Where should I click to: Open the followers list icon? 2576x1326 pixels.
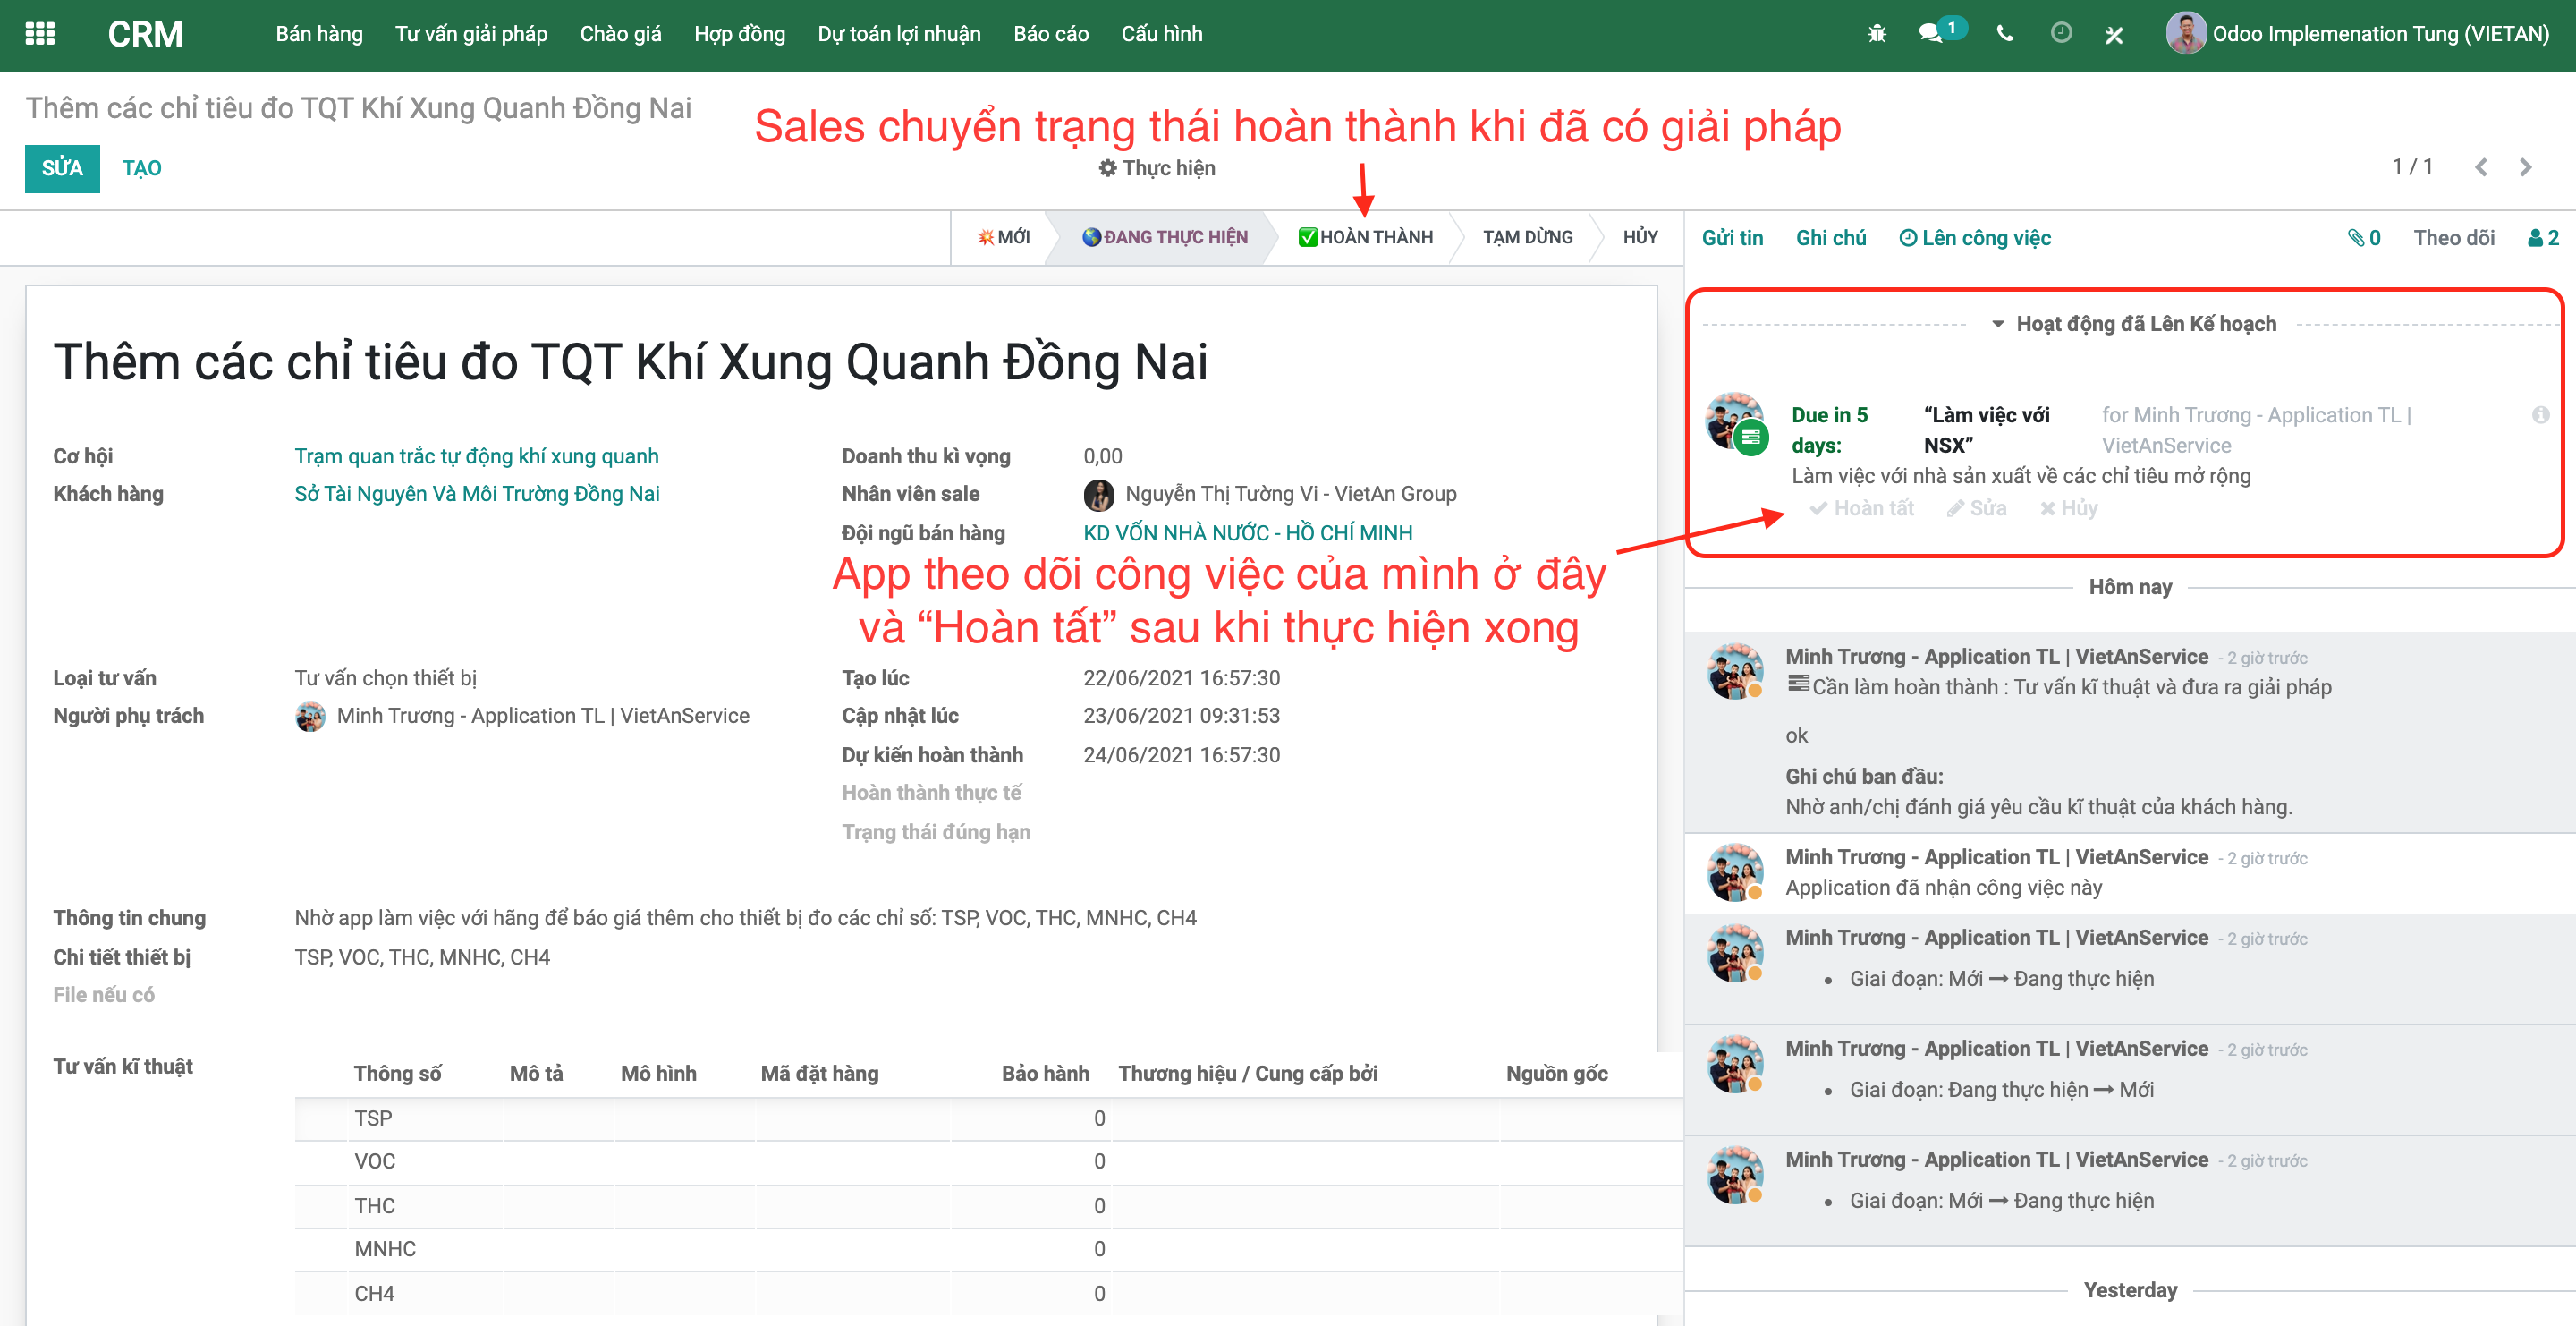(x=2542, y=238)
